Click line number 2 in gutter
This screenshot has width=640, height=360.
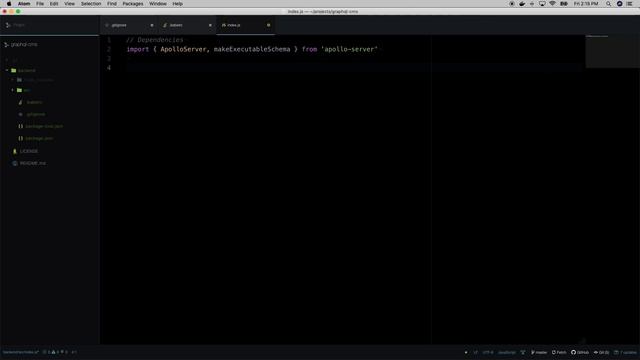(x=109, y=49)
